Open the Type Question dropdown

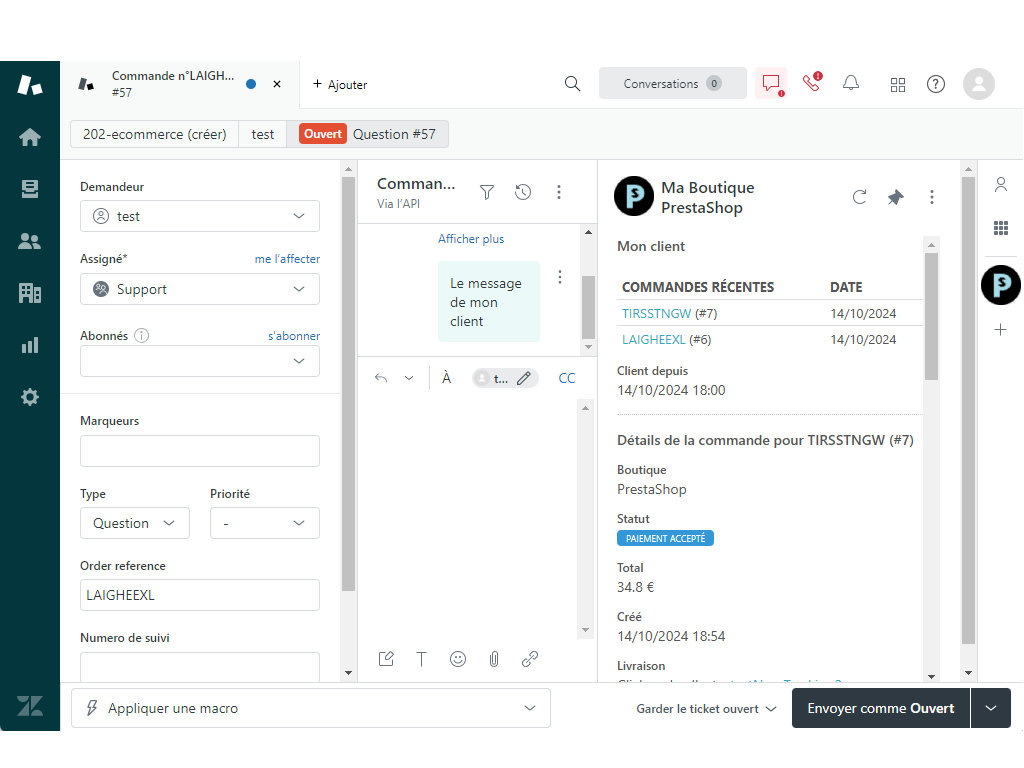[134, 523]
